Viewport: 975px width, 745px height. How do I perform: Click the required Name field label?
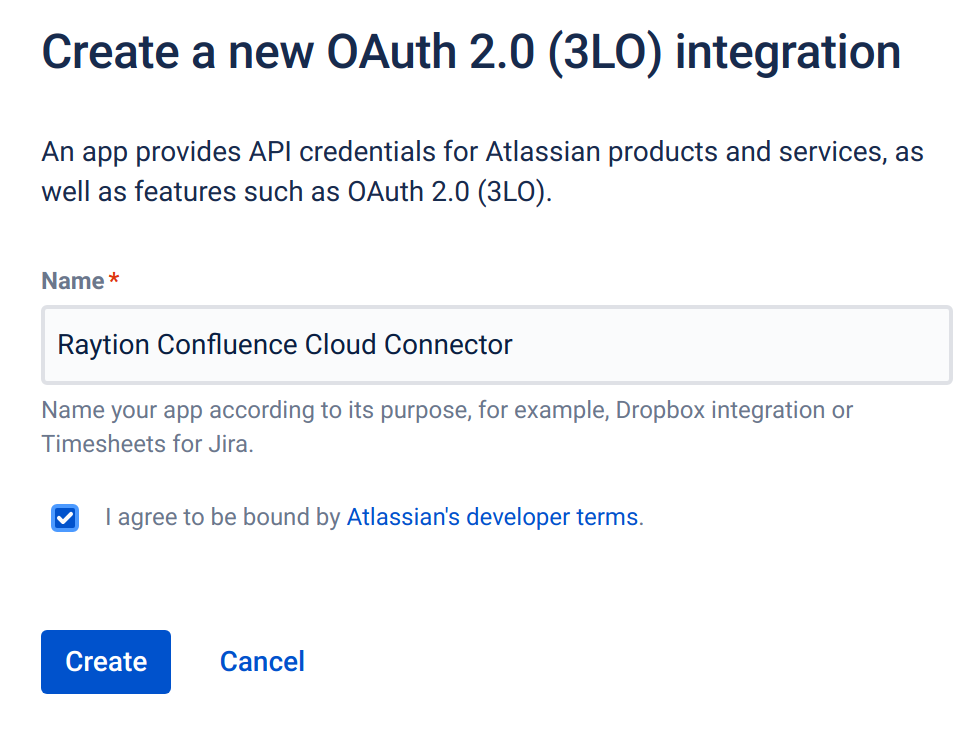(67, 281)
